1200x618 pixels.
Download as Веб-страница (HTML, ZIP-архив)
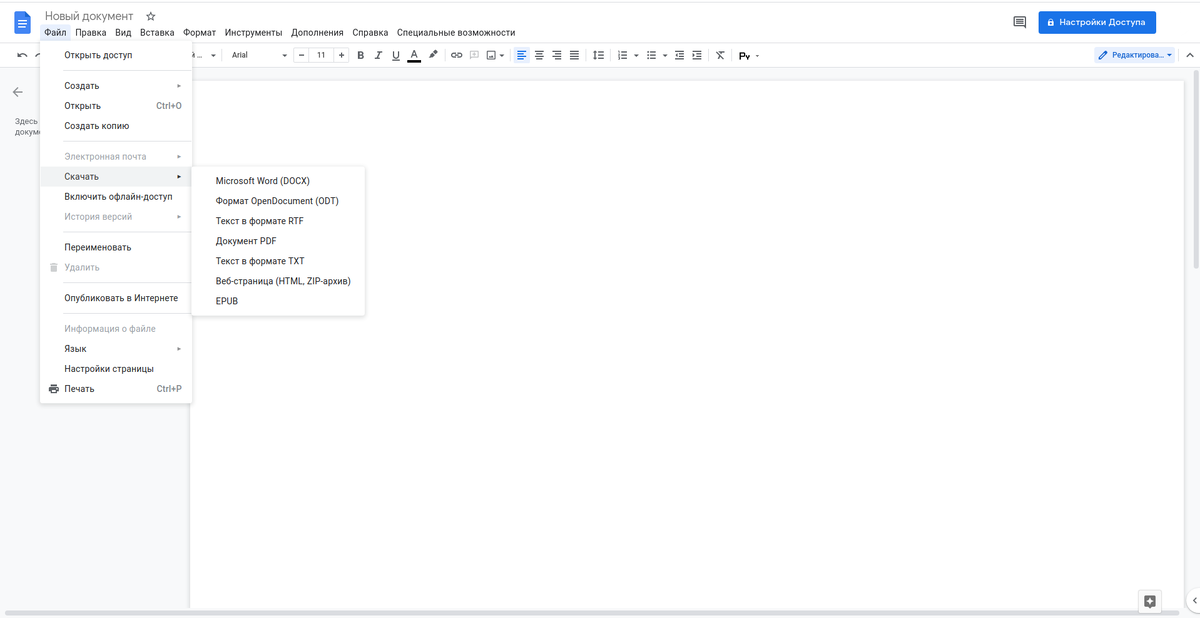[x=278, y=281]
